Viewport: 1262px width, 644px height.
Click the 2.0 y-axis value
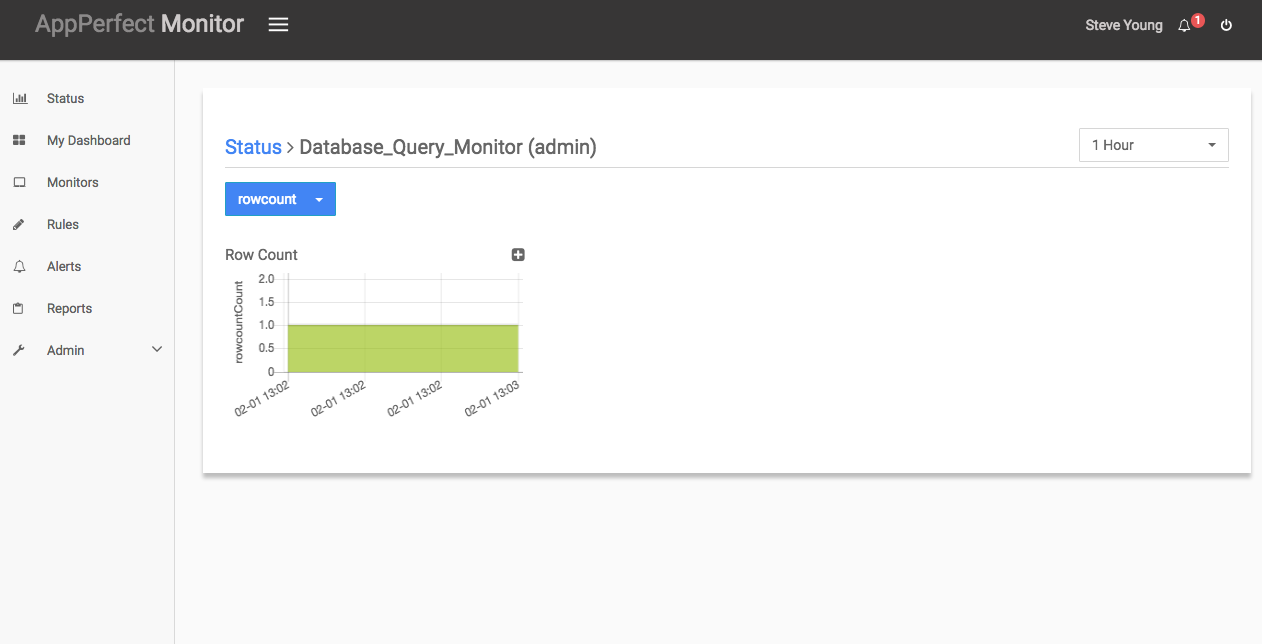(266, 278)
